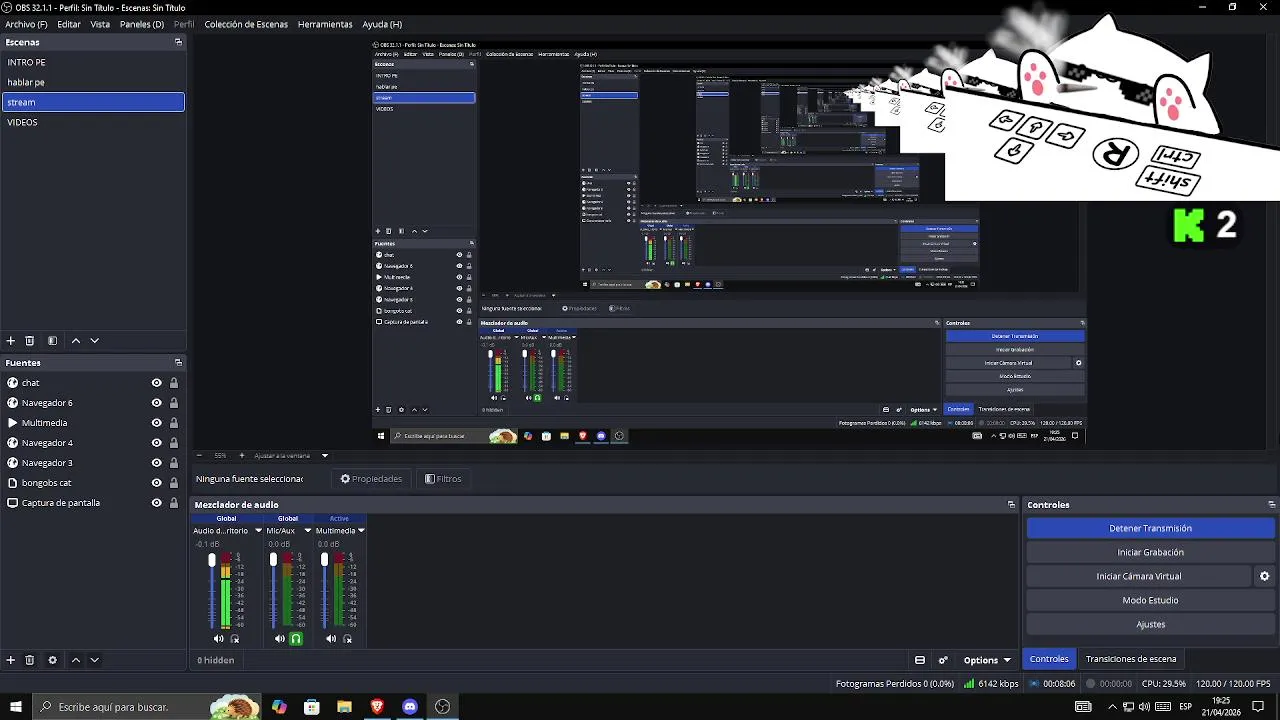Open Colección de Escenas menu
Viewport: 1280px width, 720px height.
[x=246, y=24]
